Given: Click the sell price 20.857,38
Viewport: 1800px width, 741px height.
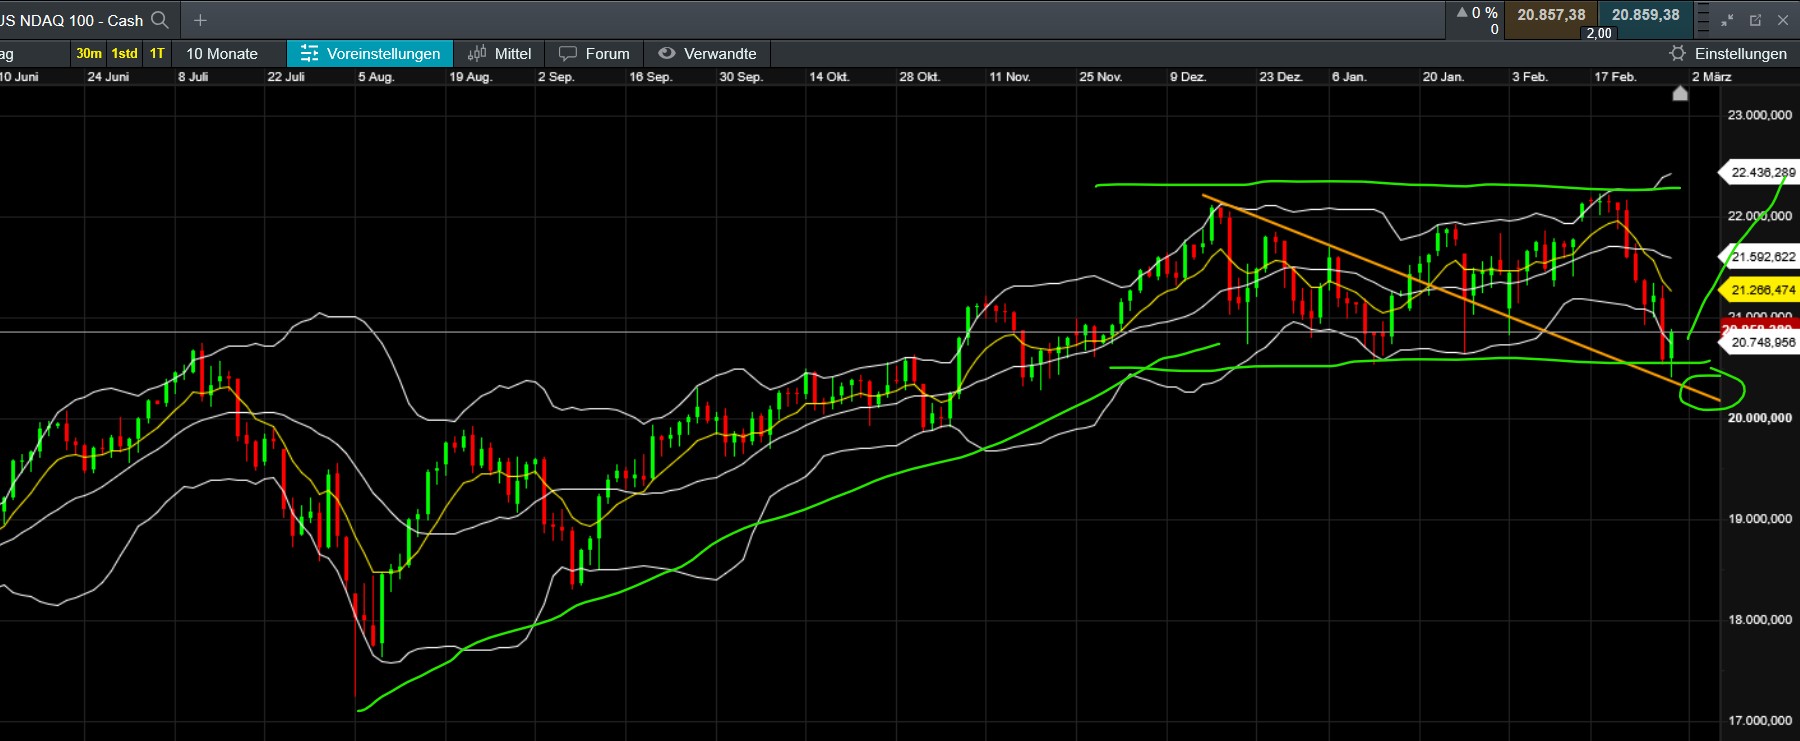Looking at the screenshot, I should click(1551, 15).
